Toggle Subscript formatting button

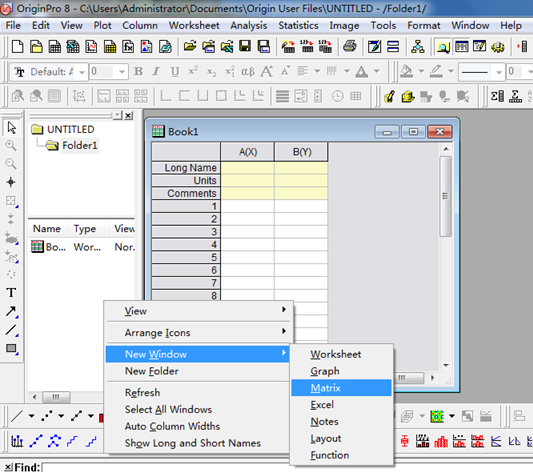click(x=211, y=72)
